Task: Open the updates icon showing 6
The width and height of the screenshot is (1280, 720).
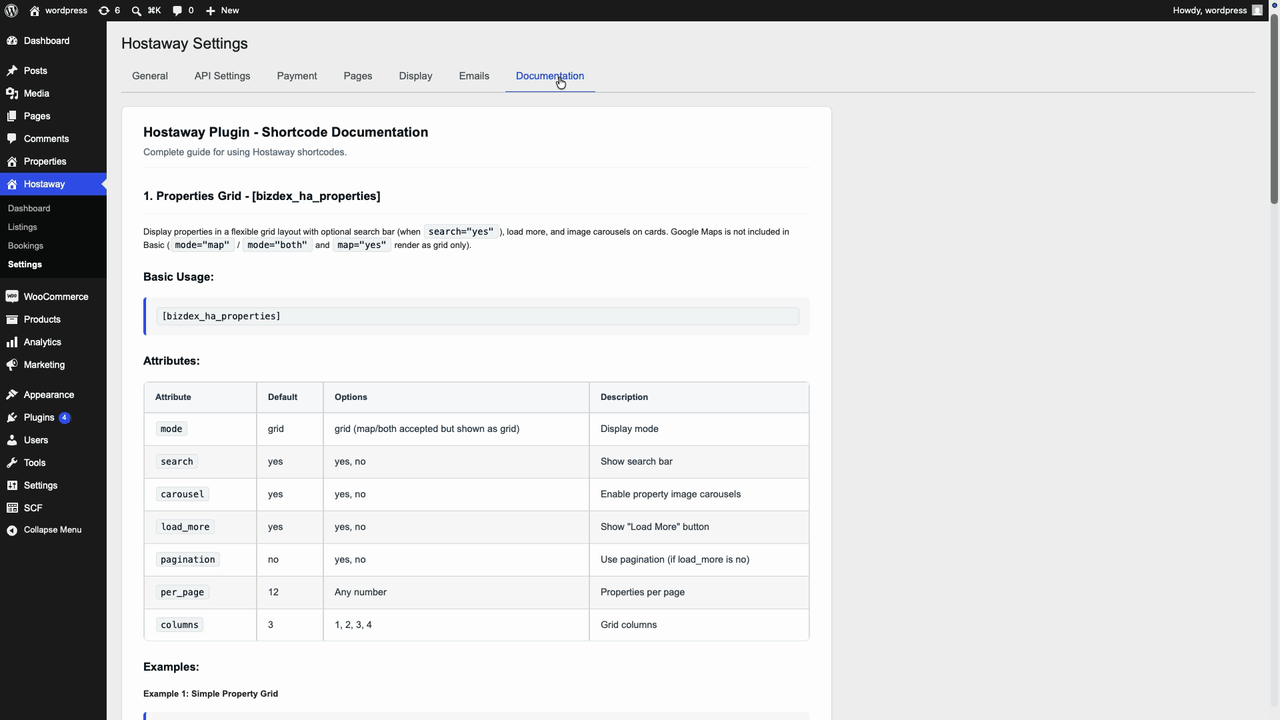Action: point(103,10)
